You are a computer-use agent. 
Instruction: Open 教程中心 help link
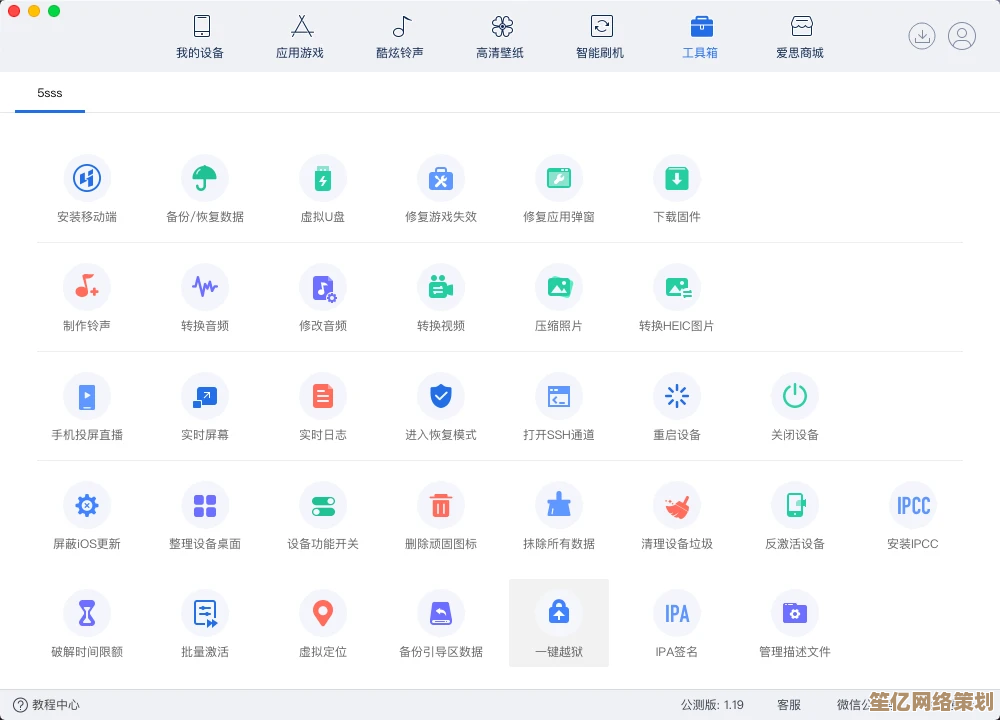[47, 705]
